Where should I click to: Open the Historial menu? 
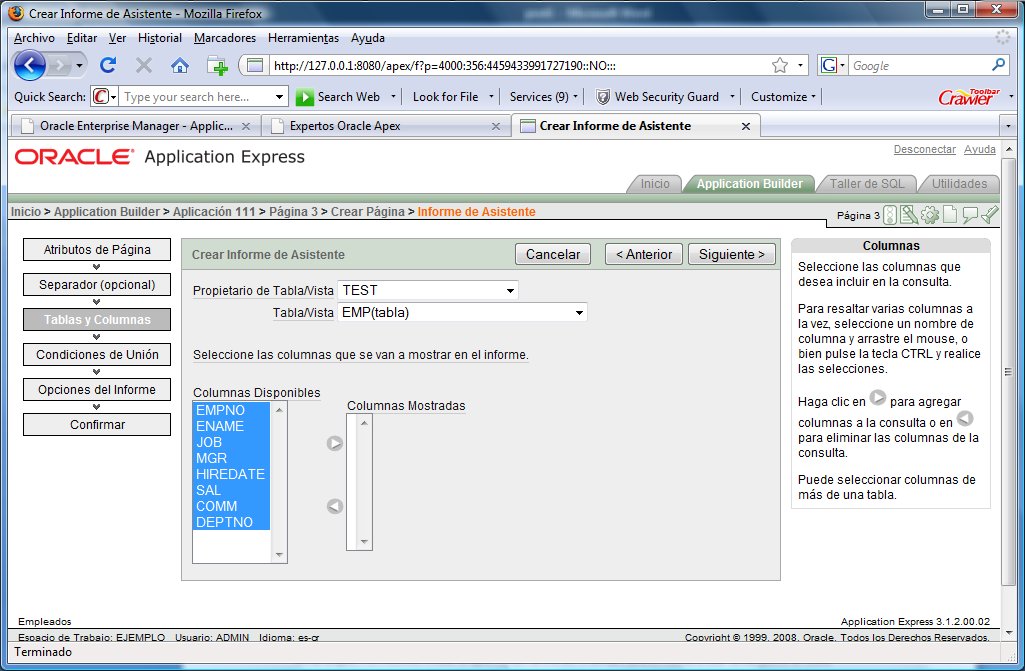pyautogui.click(x=160, y=38)
